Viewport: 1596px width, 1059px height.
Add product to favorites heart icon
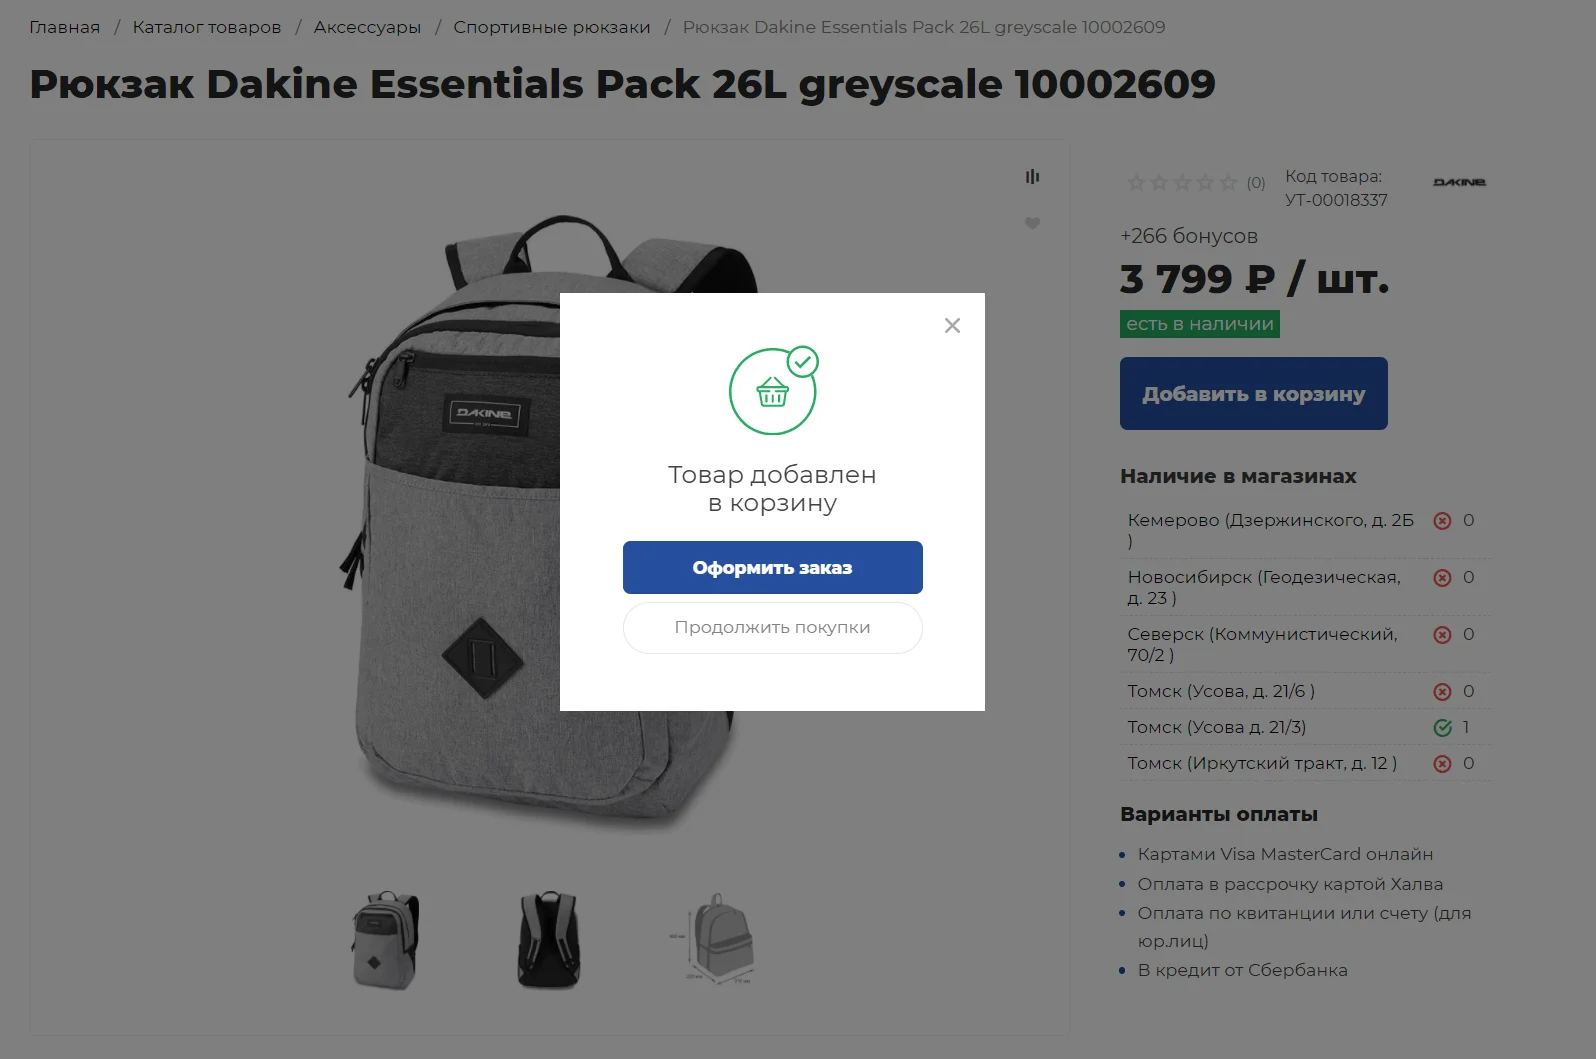(x=1032, y=223)
